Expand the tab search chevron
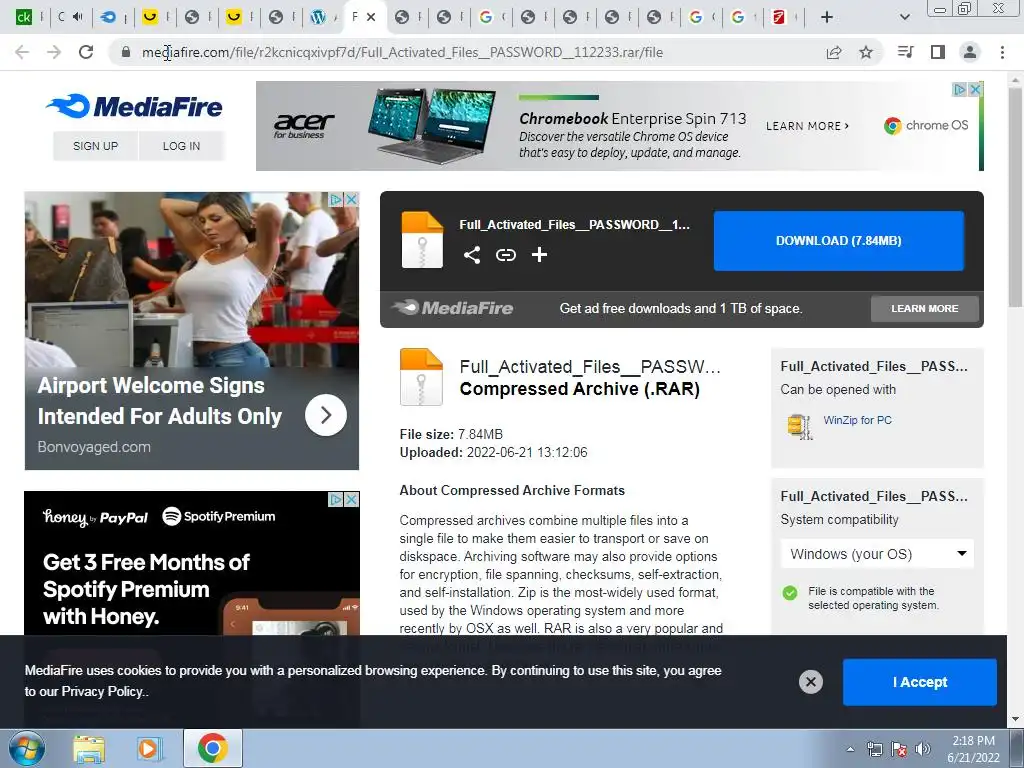The image size is (1024, 768). 904,18
